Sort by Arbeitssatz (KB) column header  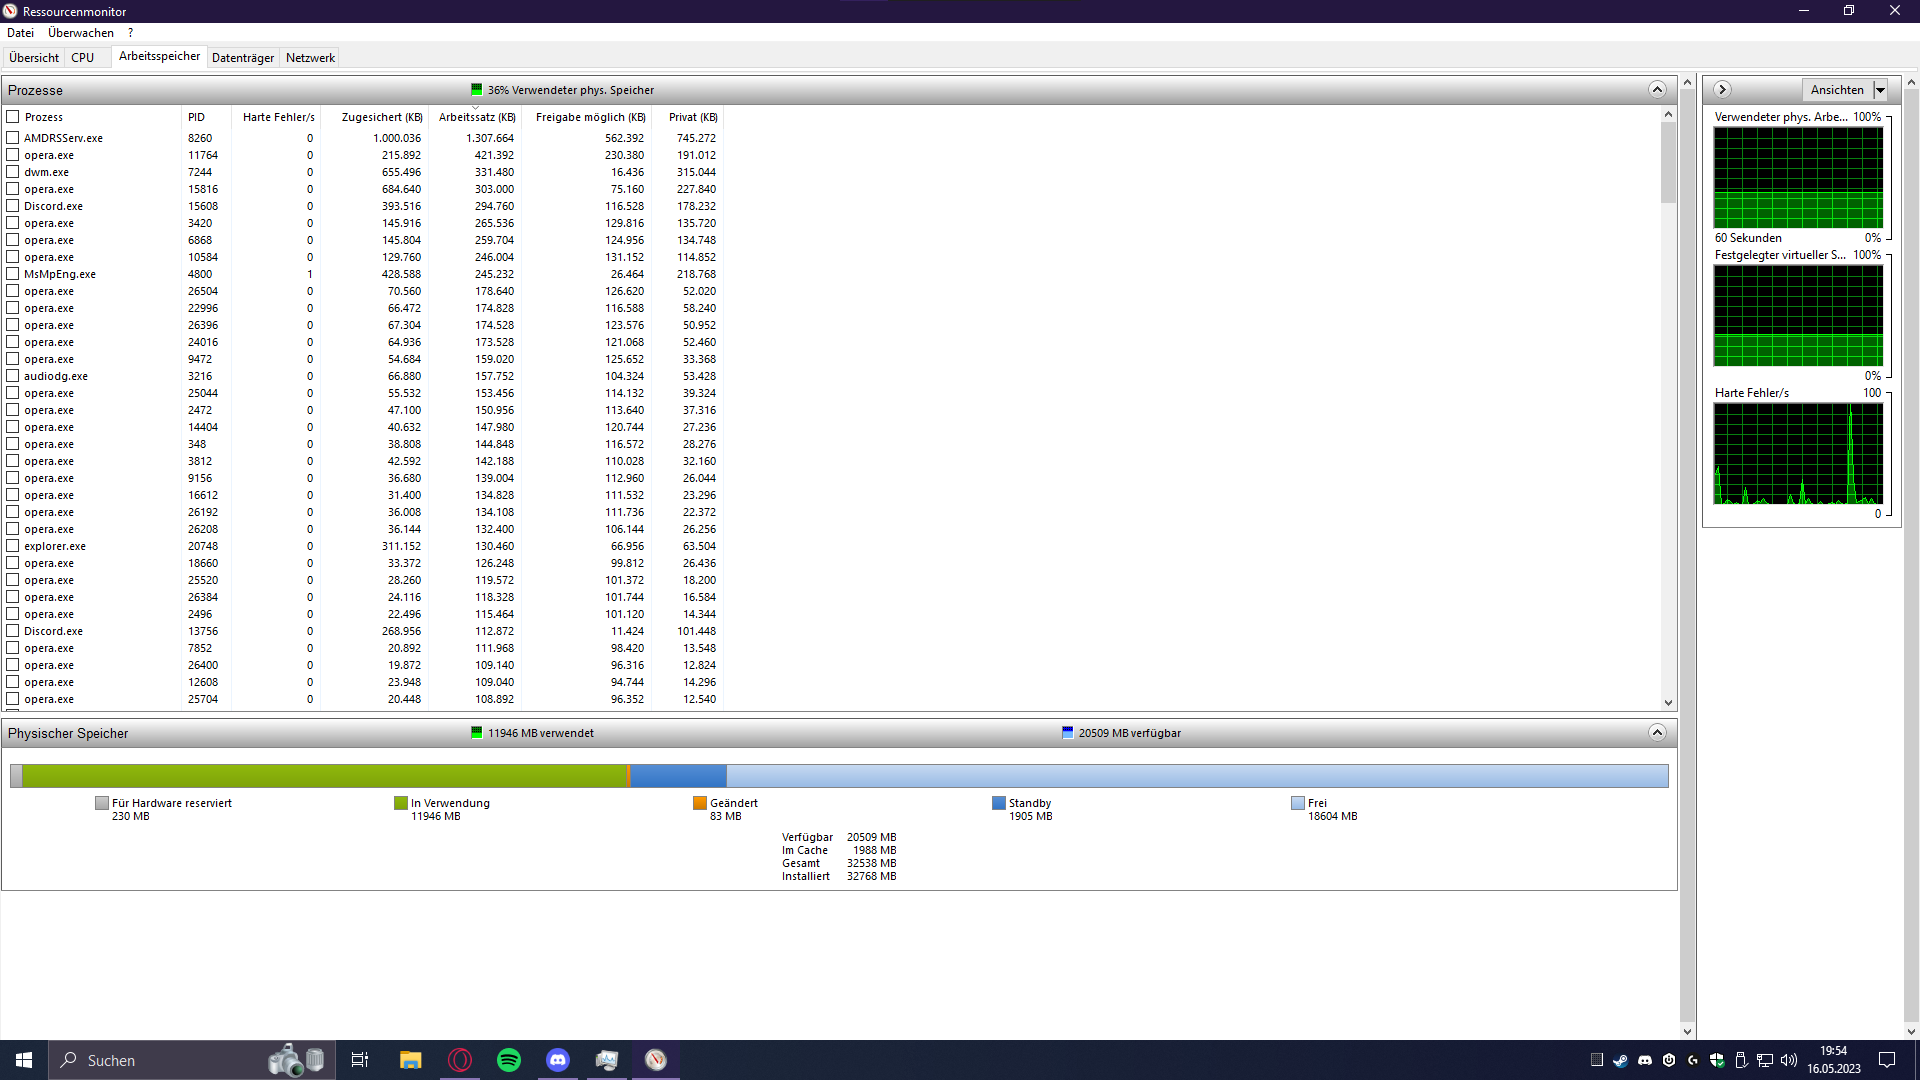pyautogui.click(x=476, y=117)
